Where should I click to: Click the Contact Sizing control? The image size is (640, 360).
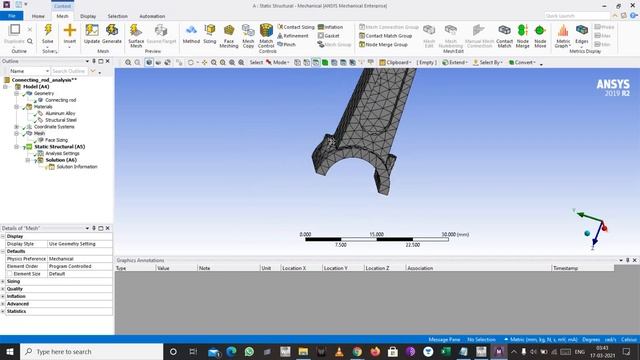(x=296, y=27)
